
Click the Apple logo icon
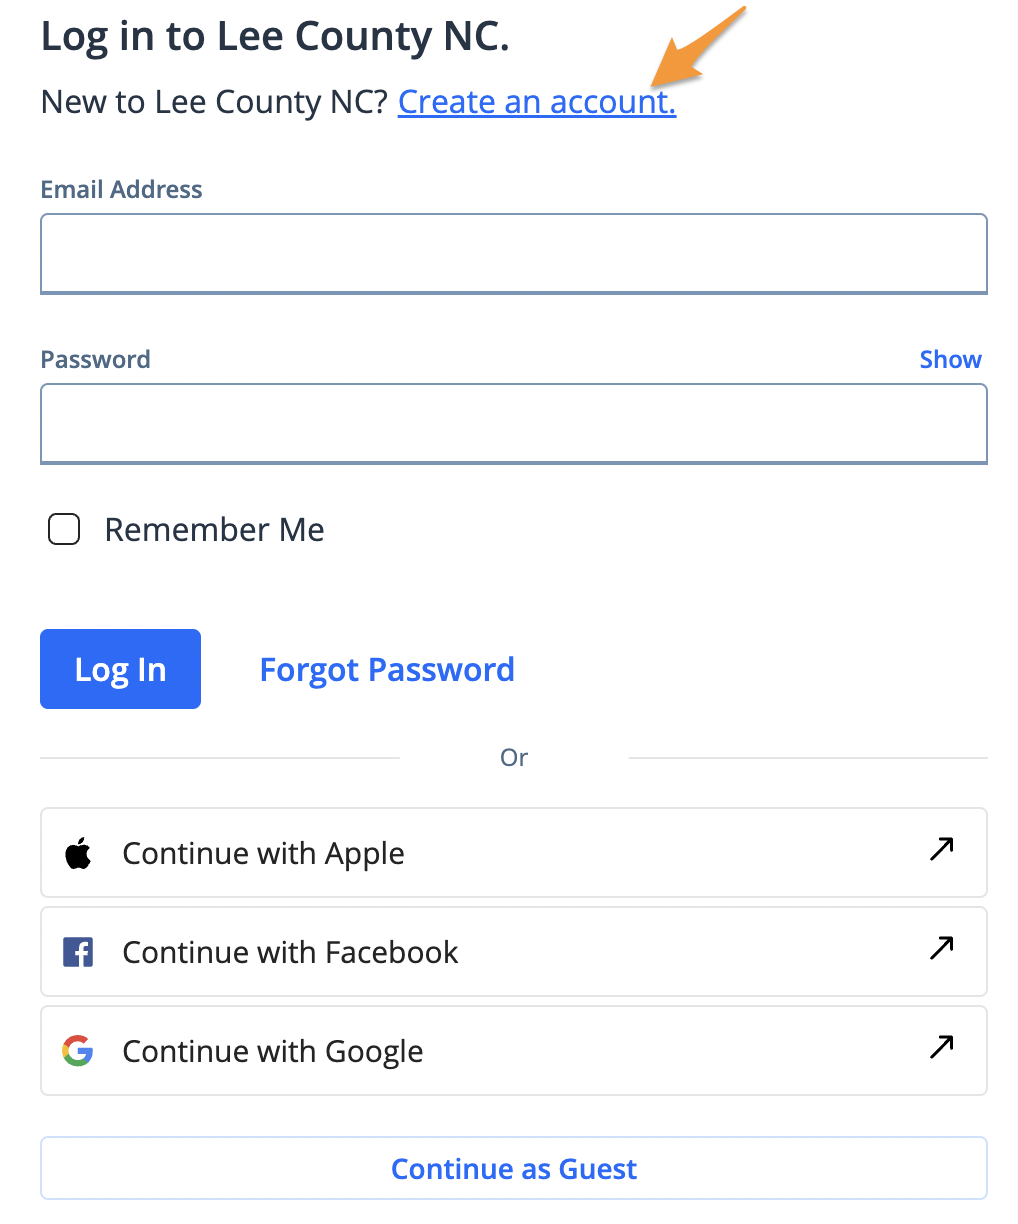[78, 854]
